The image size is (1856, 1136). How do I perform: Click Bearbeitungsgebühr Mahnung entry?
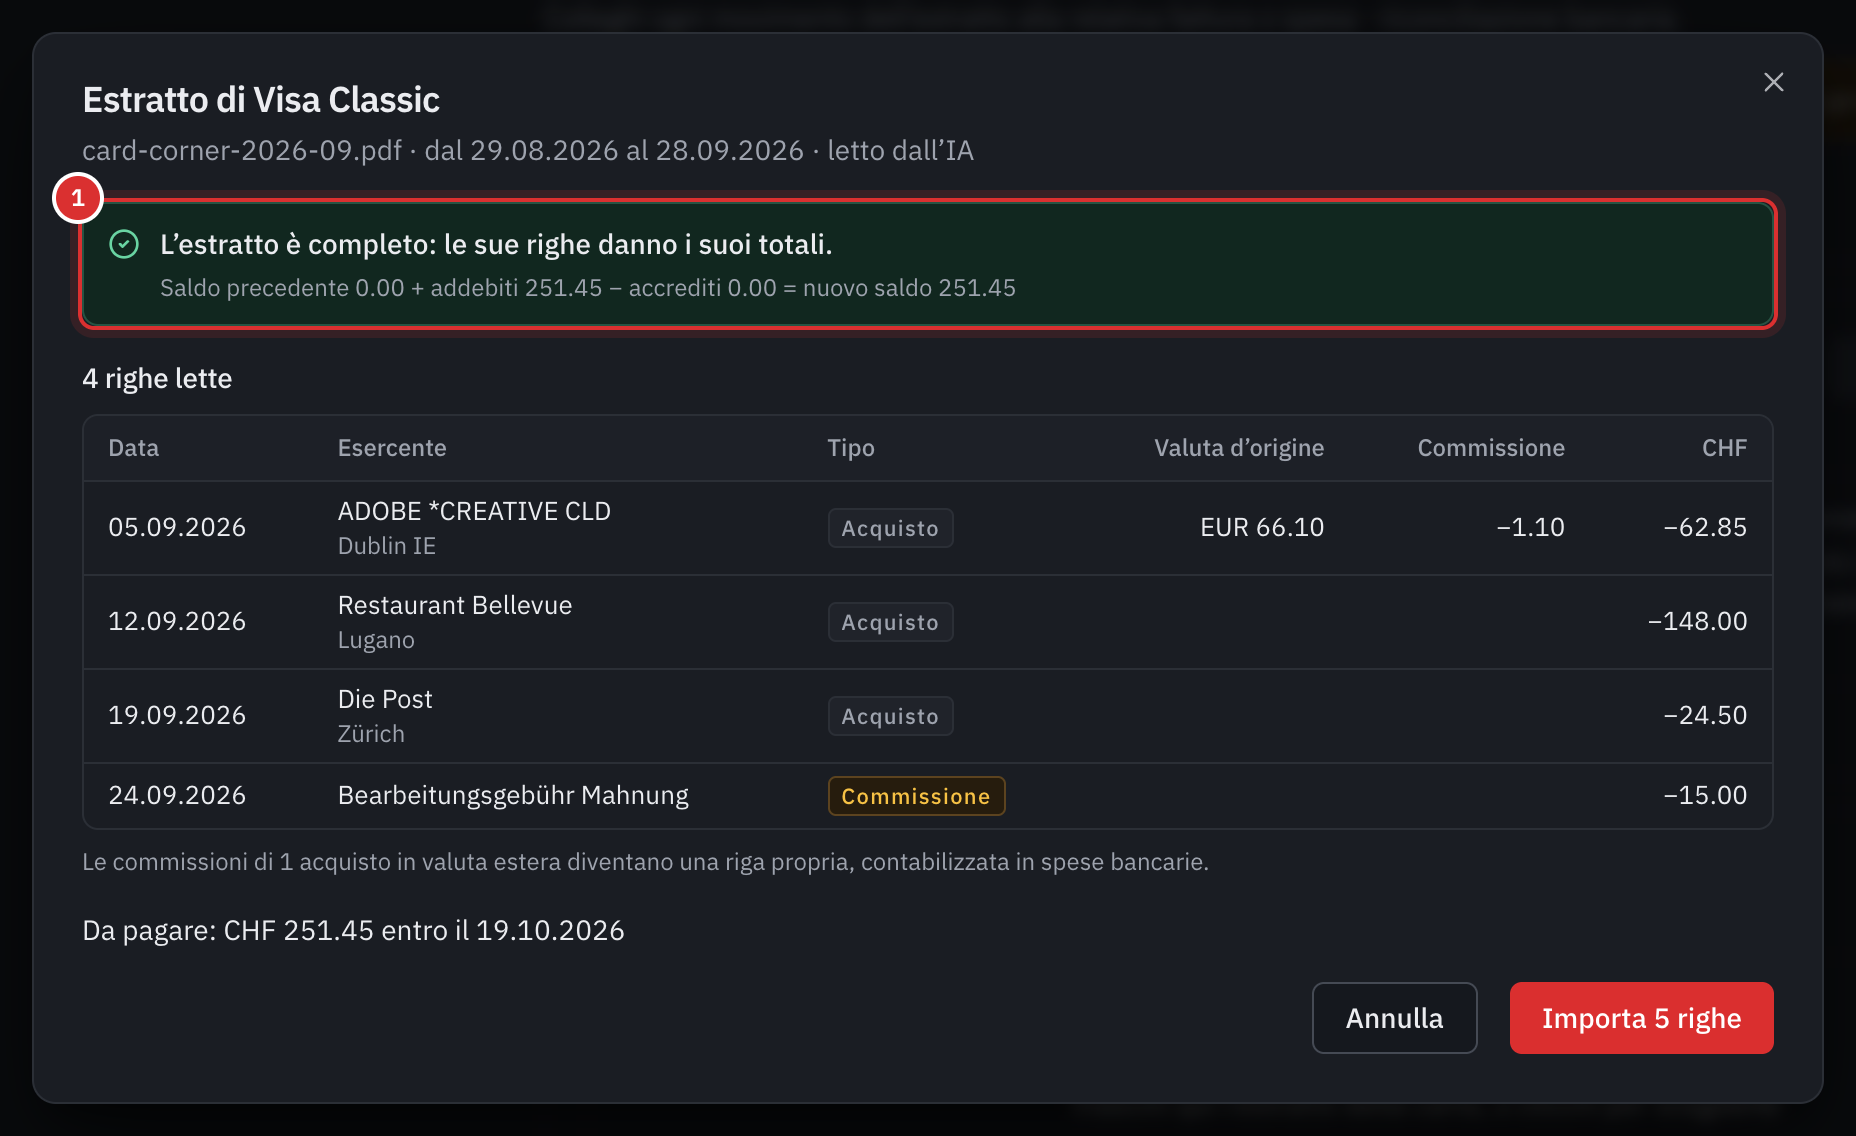[513, 795]
